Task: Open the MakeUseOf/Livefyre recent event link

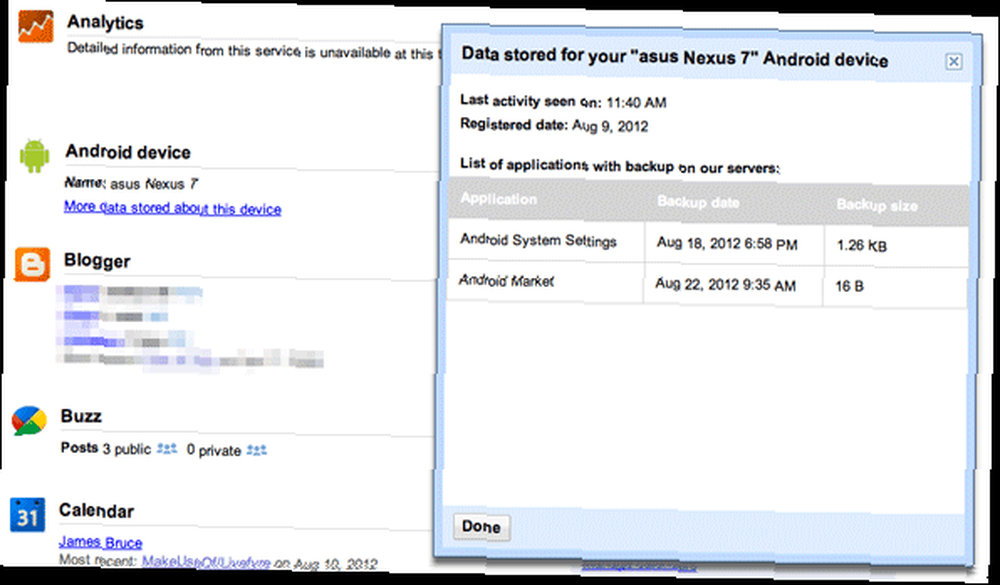Action: 206,562
